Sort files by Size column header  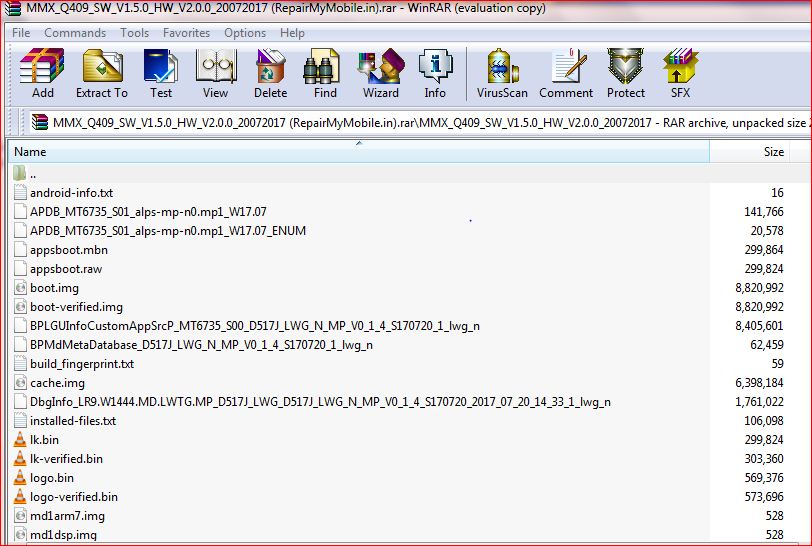click(x=773, y=152)
